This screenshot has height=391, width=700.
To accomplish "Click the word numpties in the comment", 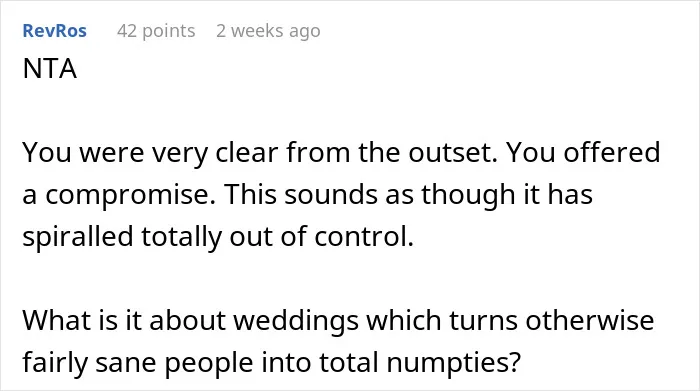I will (x=454, y=363).
